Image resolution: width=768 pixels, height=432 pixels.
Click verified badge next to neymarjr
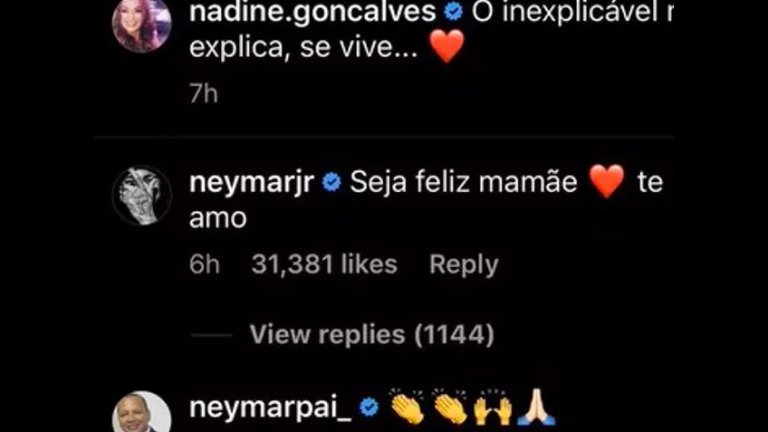click(x=332, y=182)
